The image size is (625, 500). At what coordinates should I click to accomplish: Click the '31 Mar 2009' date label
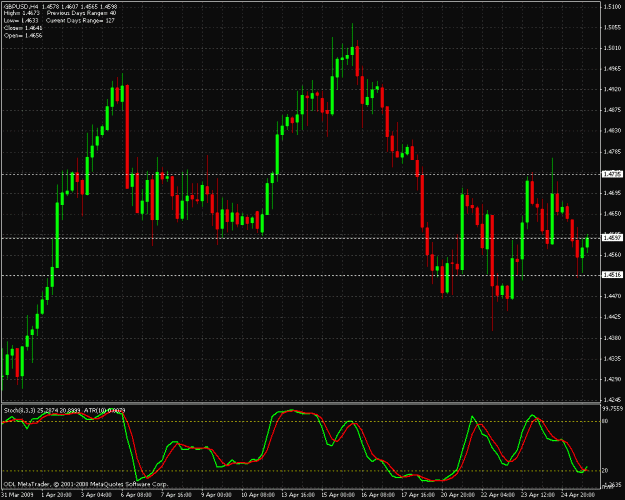tap(16, 495)
